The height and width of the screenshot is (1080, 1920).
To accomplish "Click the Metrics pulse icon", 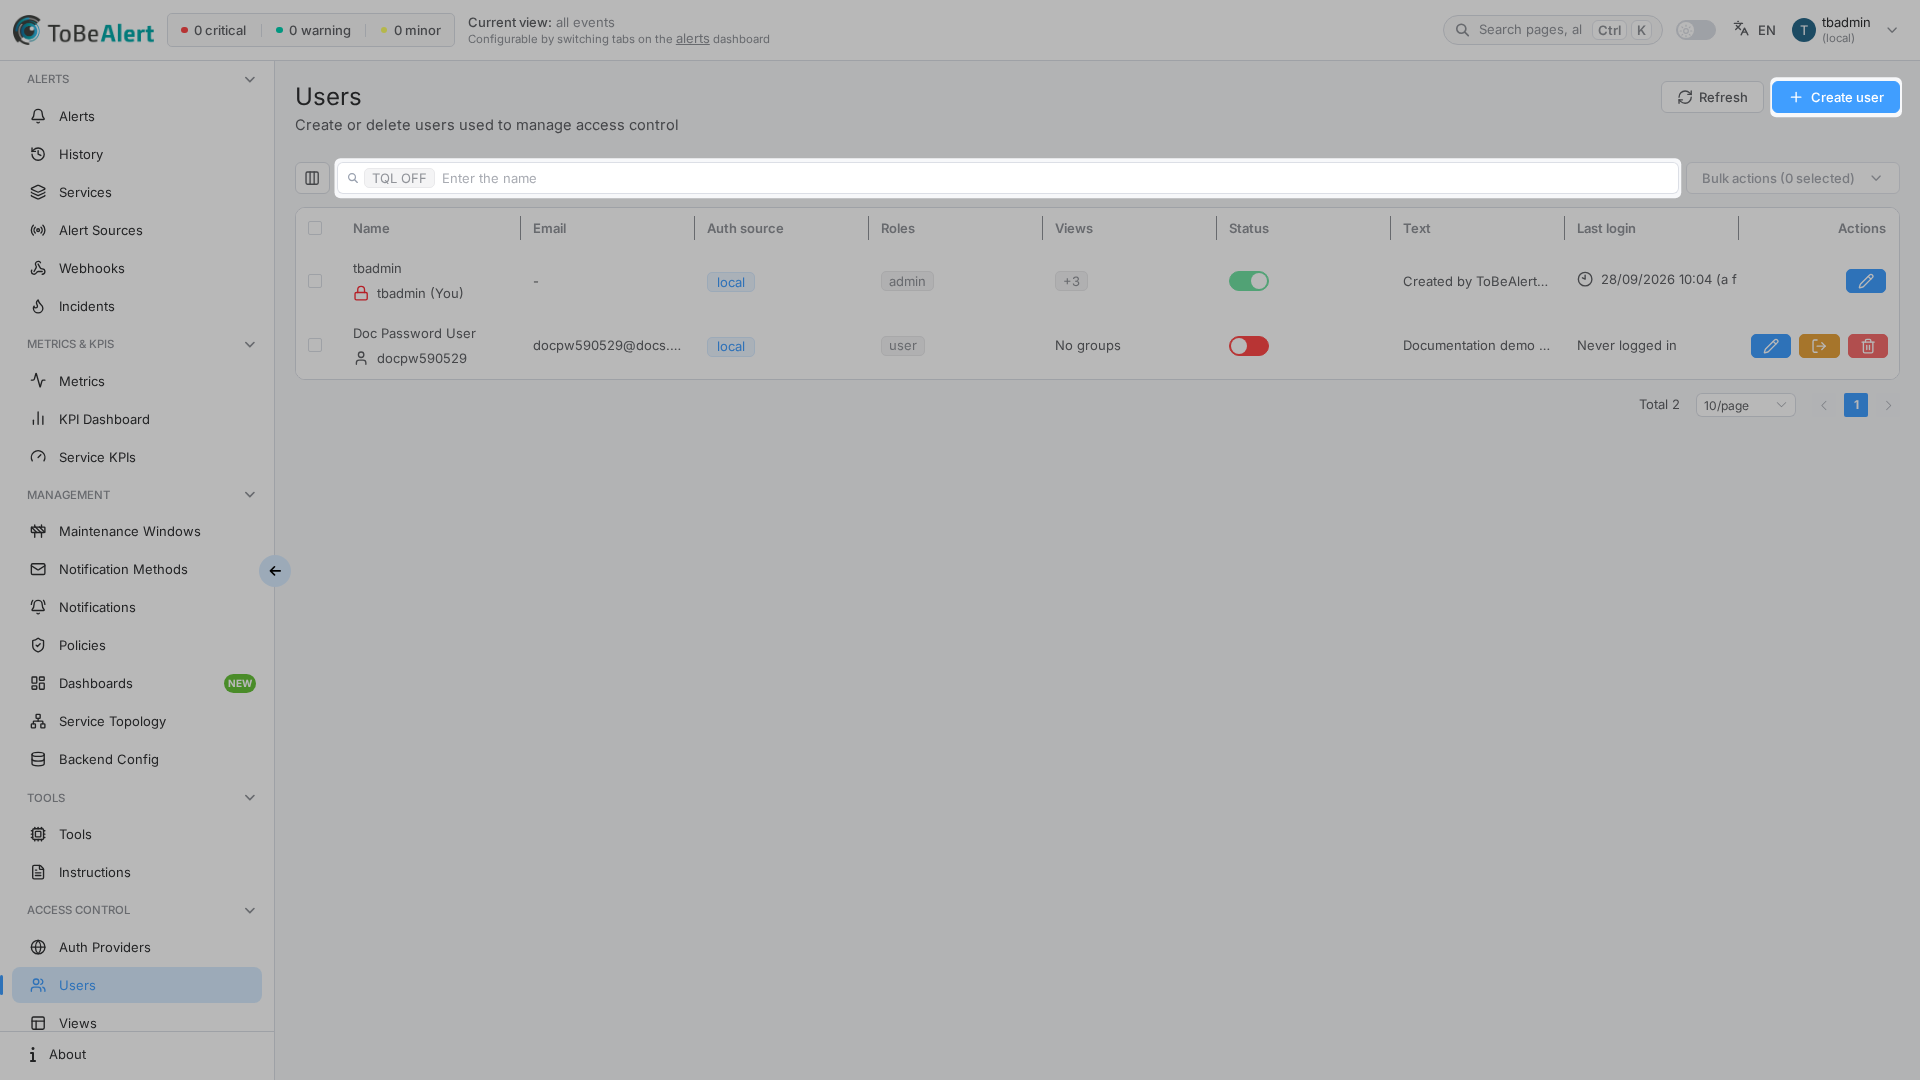I will [38, 381].
